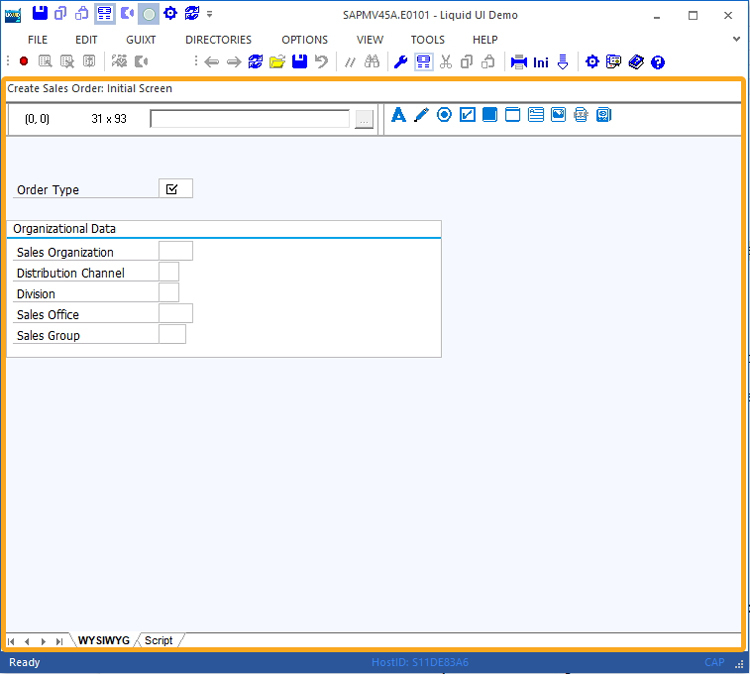Screen dimensions: 750x674
Task: Collapse the ribbon using the chevron arrow
Action: pyautogui.click(x=737, y=39)
